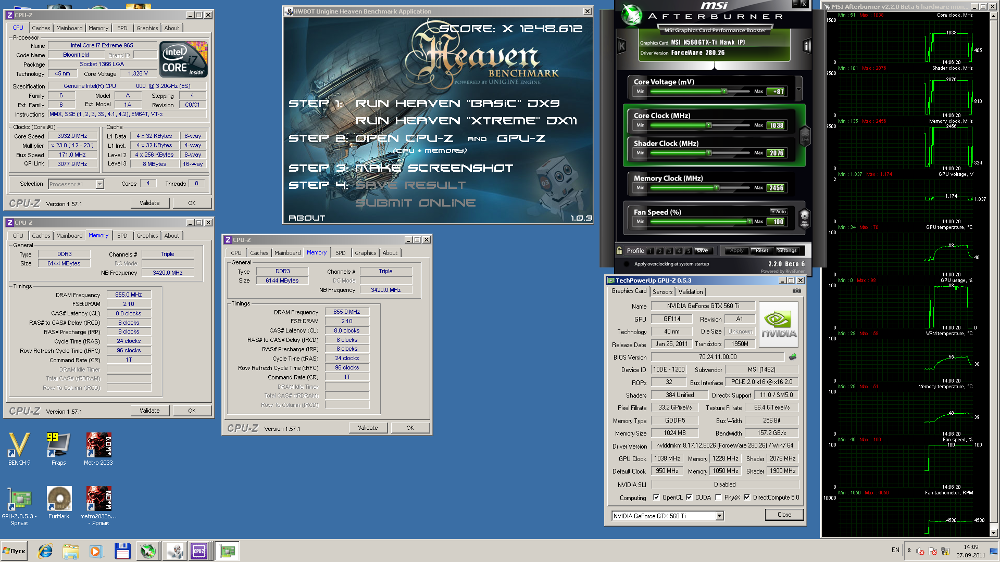Click Afterburner Save profile button

pos(702,251)
